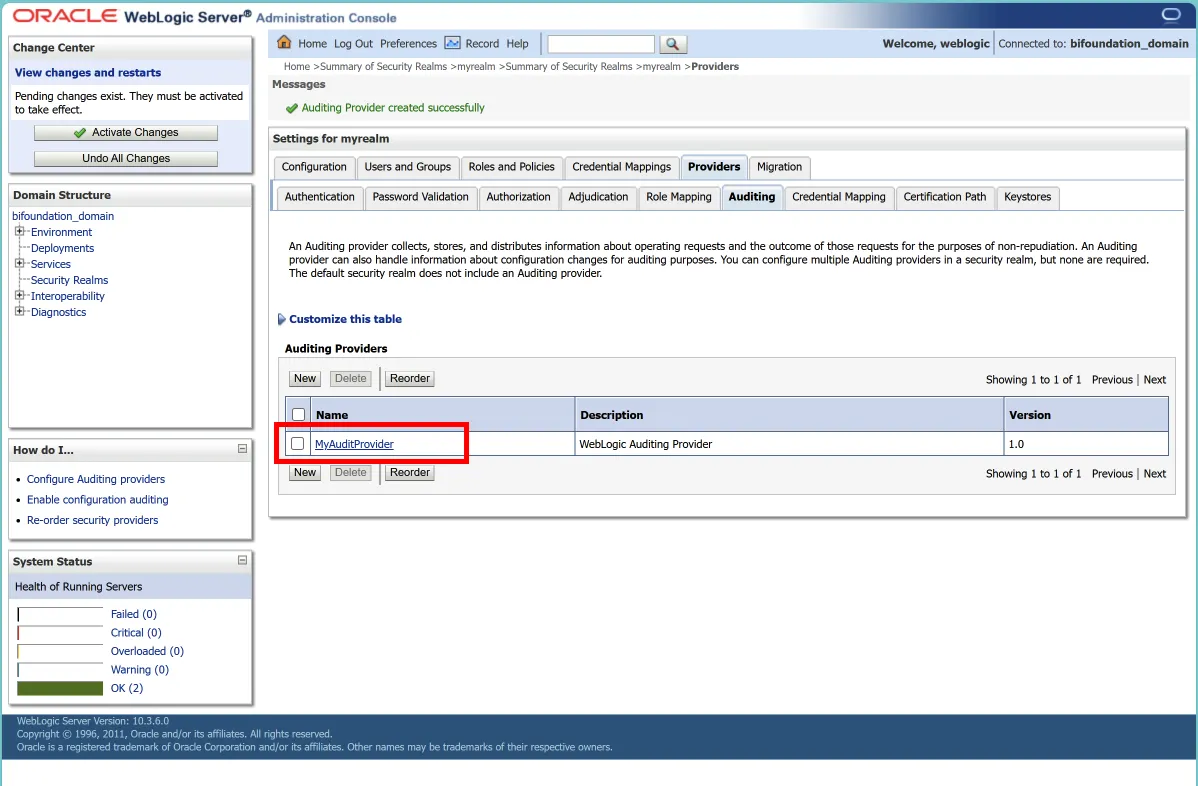Image resolution: width=1198 pixels, height=786 pixels.
Task: Click the Home house icon
Action: (x=284, y=43)
